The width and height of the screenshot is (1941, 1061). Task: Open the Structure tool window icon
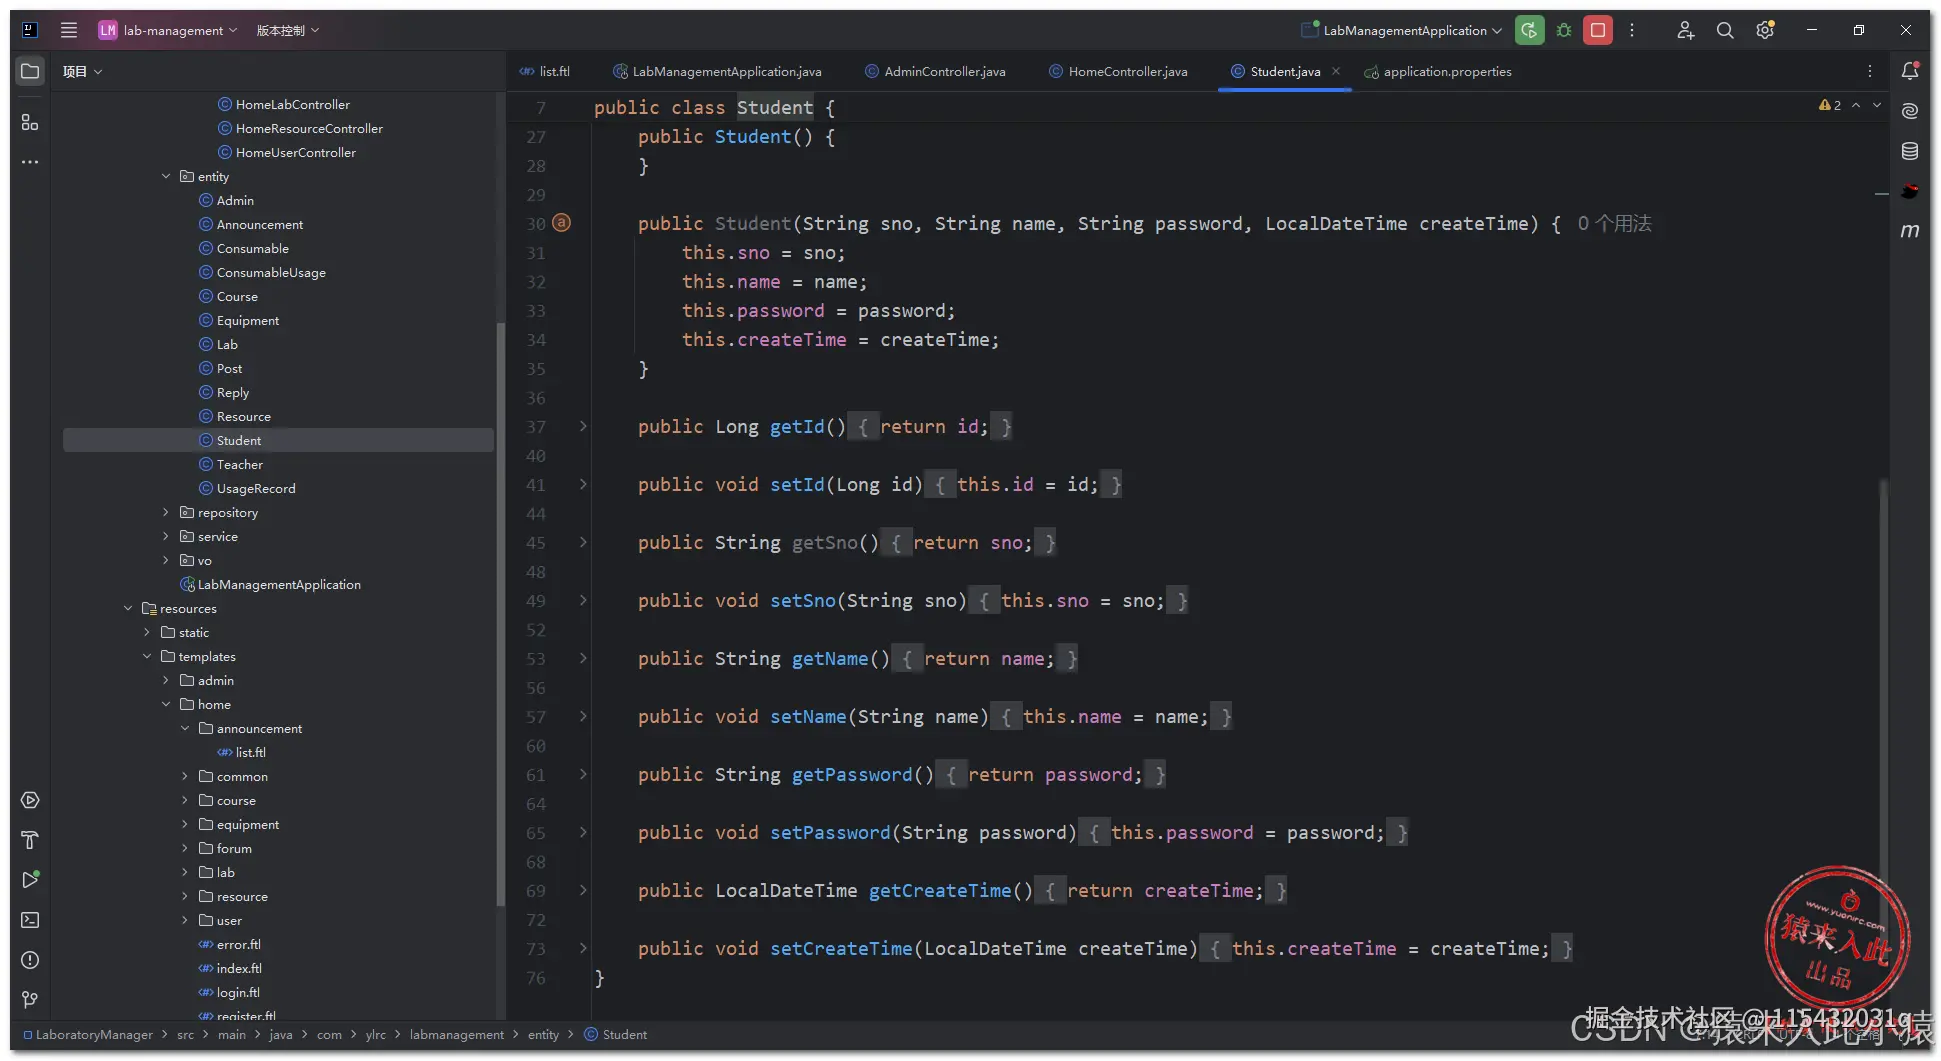(30, 122)
